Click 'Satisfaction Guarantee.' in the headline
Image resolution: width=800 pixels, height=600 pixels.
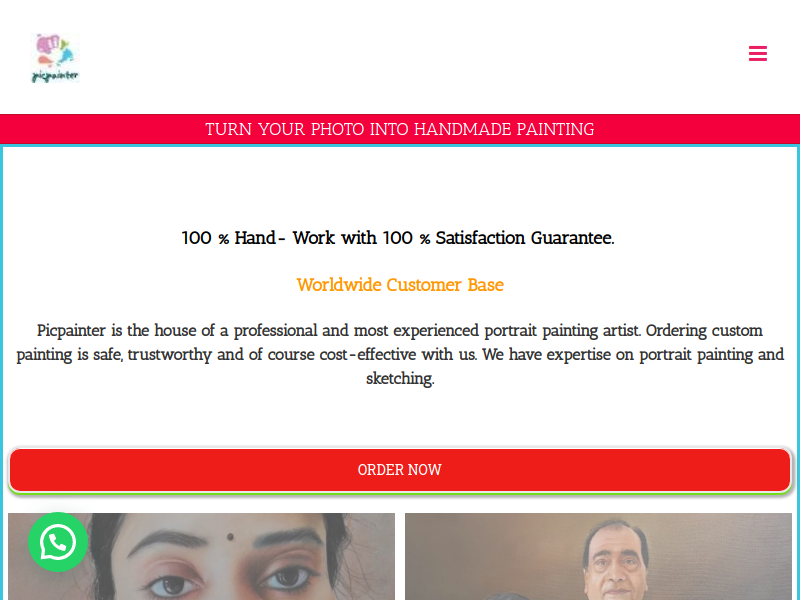coord(525,238)
